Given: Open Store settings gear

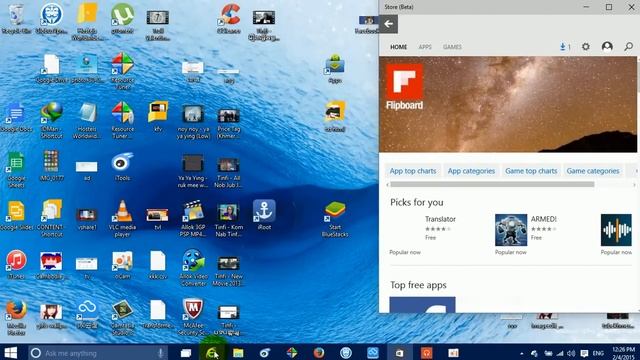Looking at the screenshot, I should tap(586, 47).
